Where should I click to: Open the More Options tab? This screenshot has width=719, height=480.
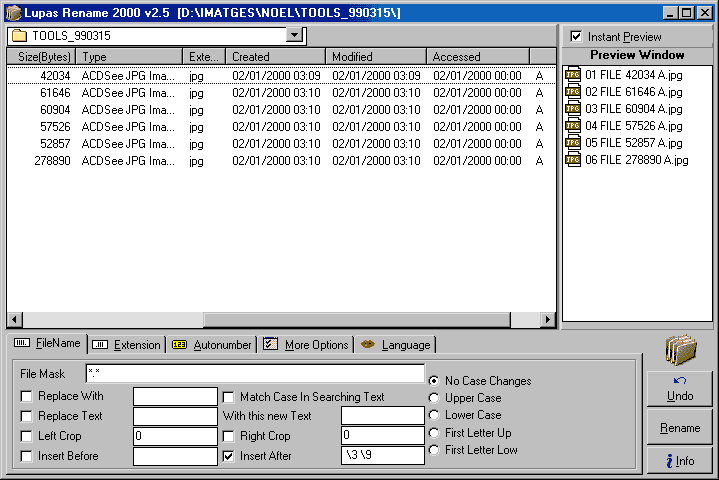coord(305,345)
